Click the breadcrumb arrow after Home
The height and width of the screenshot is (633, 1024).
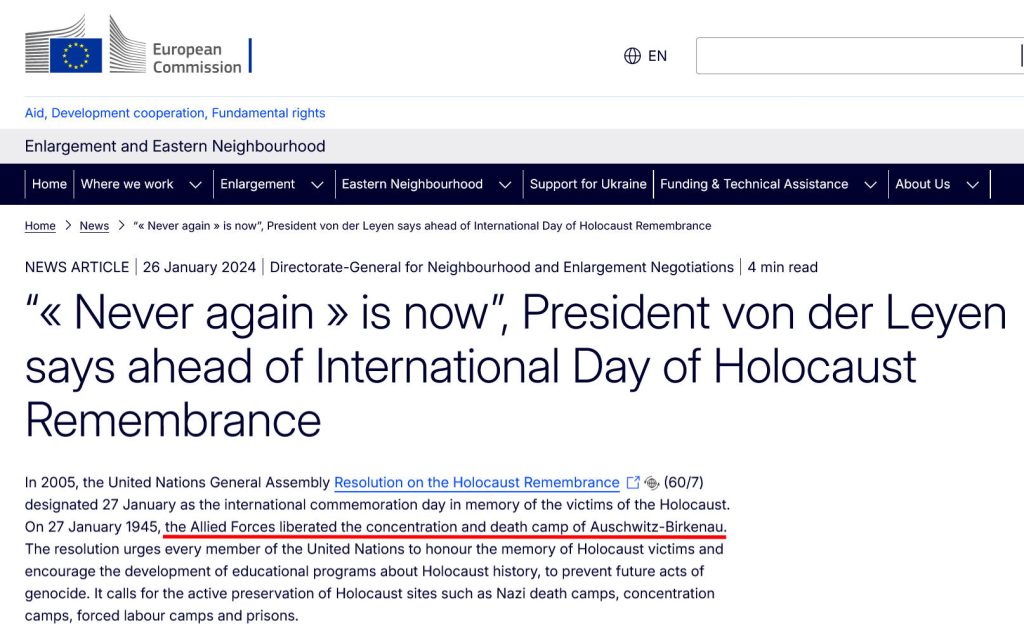pos(68,226)
